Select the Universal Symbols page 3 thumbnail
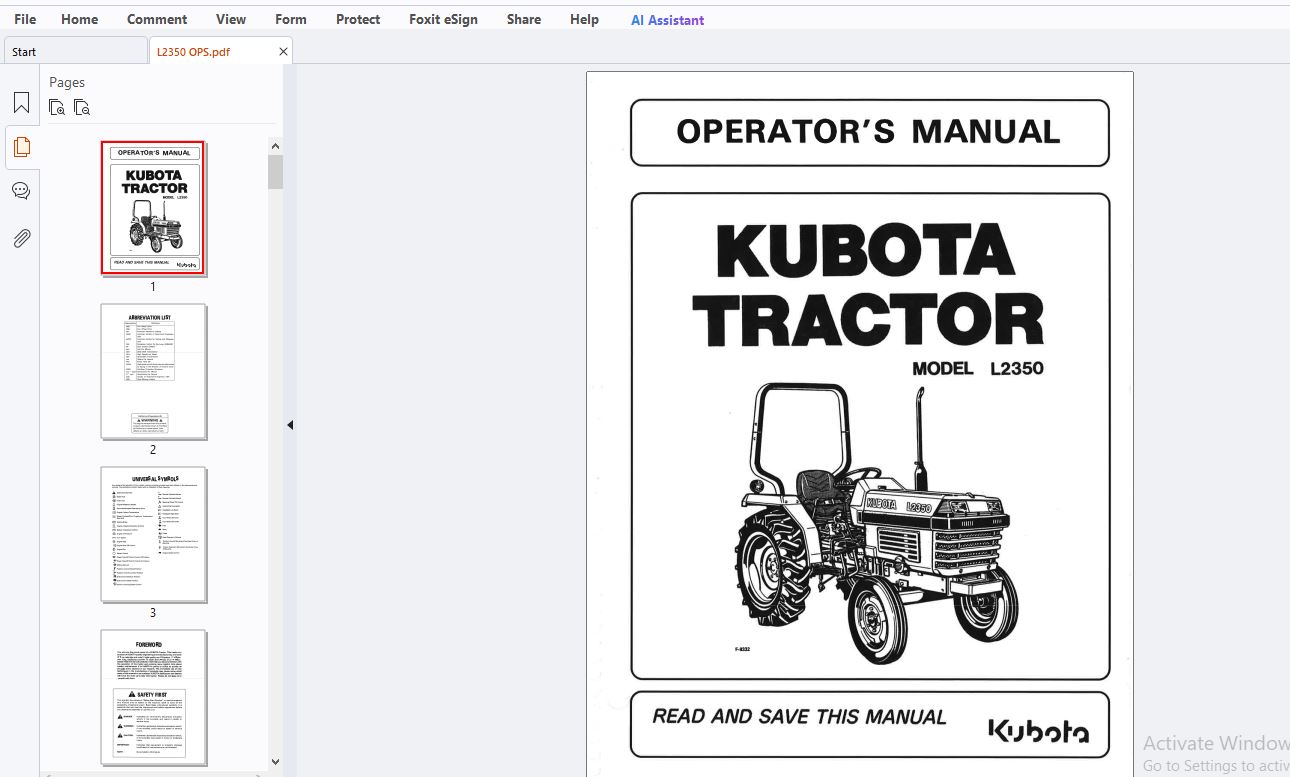This screenshot has width=1290, height=777. 153,534
